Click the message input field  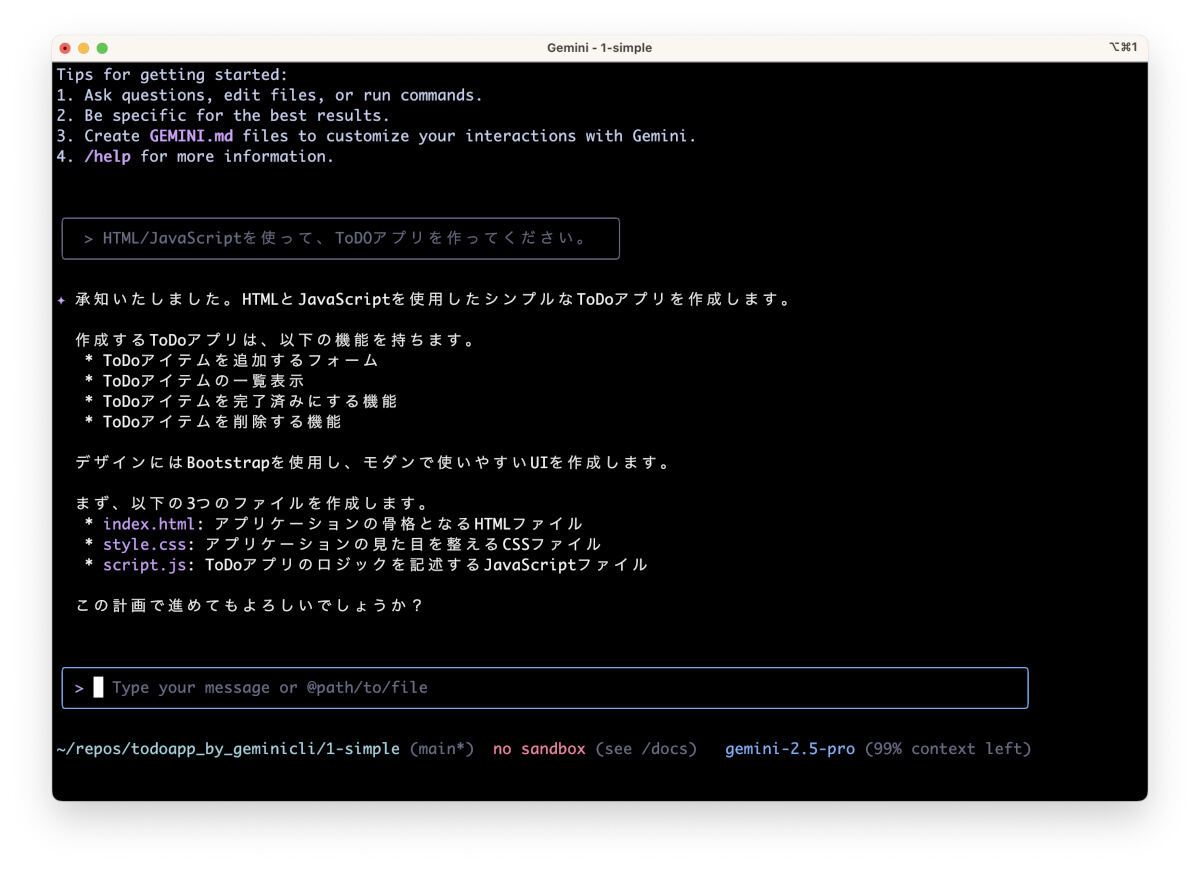pos(545,688)
